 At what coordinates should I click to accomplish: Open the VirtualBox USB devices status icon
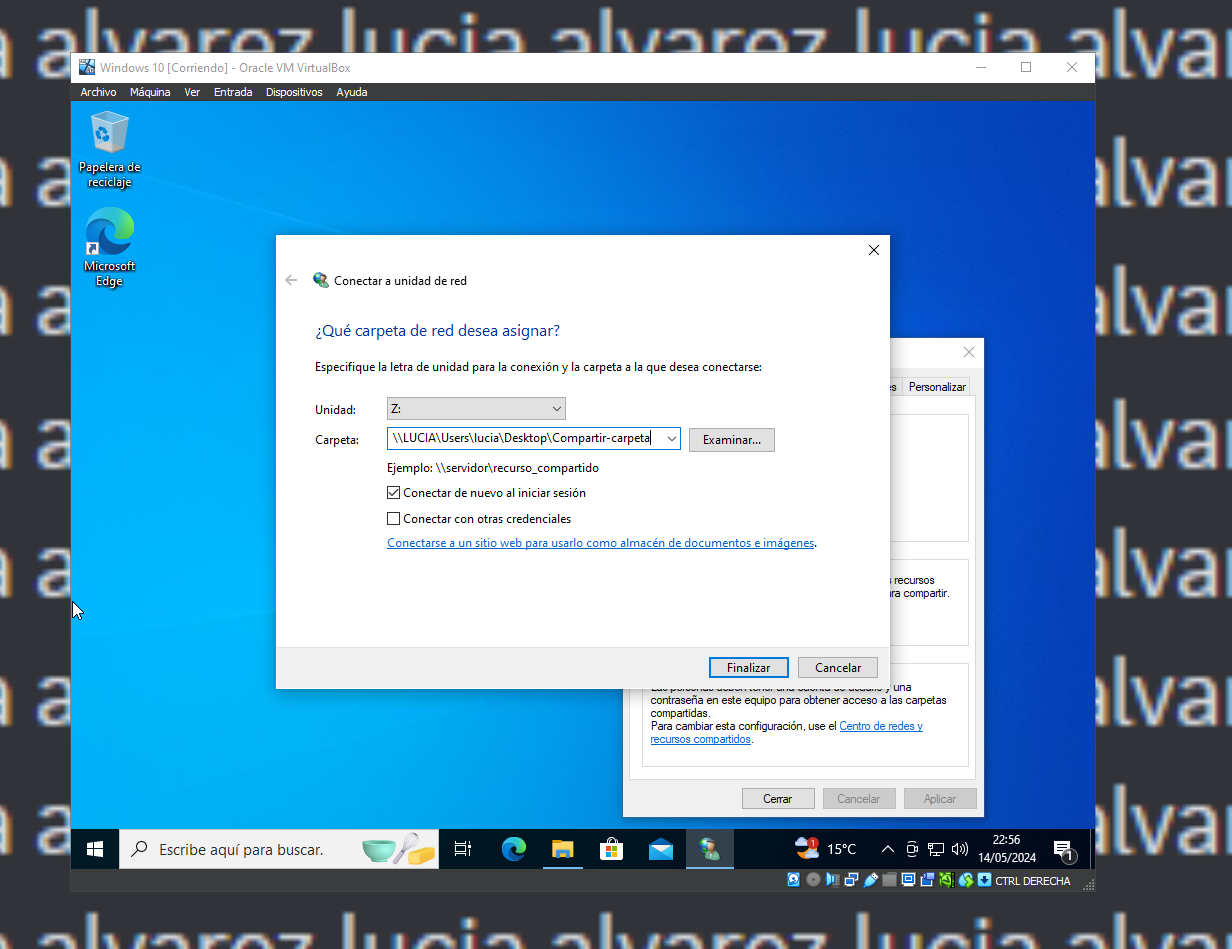871,880
